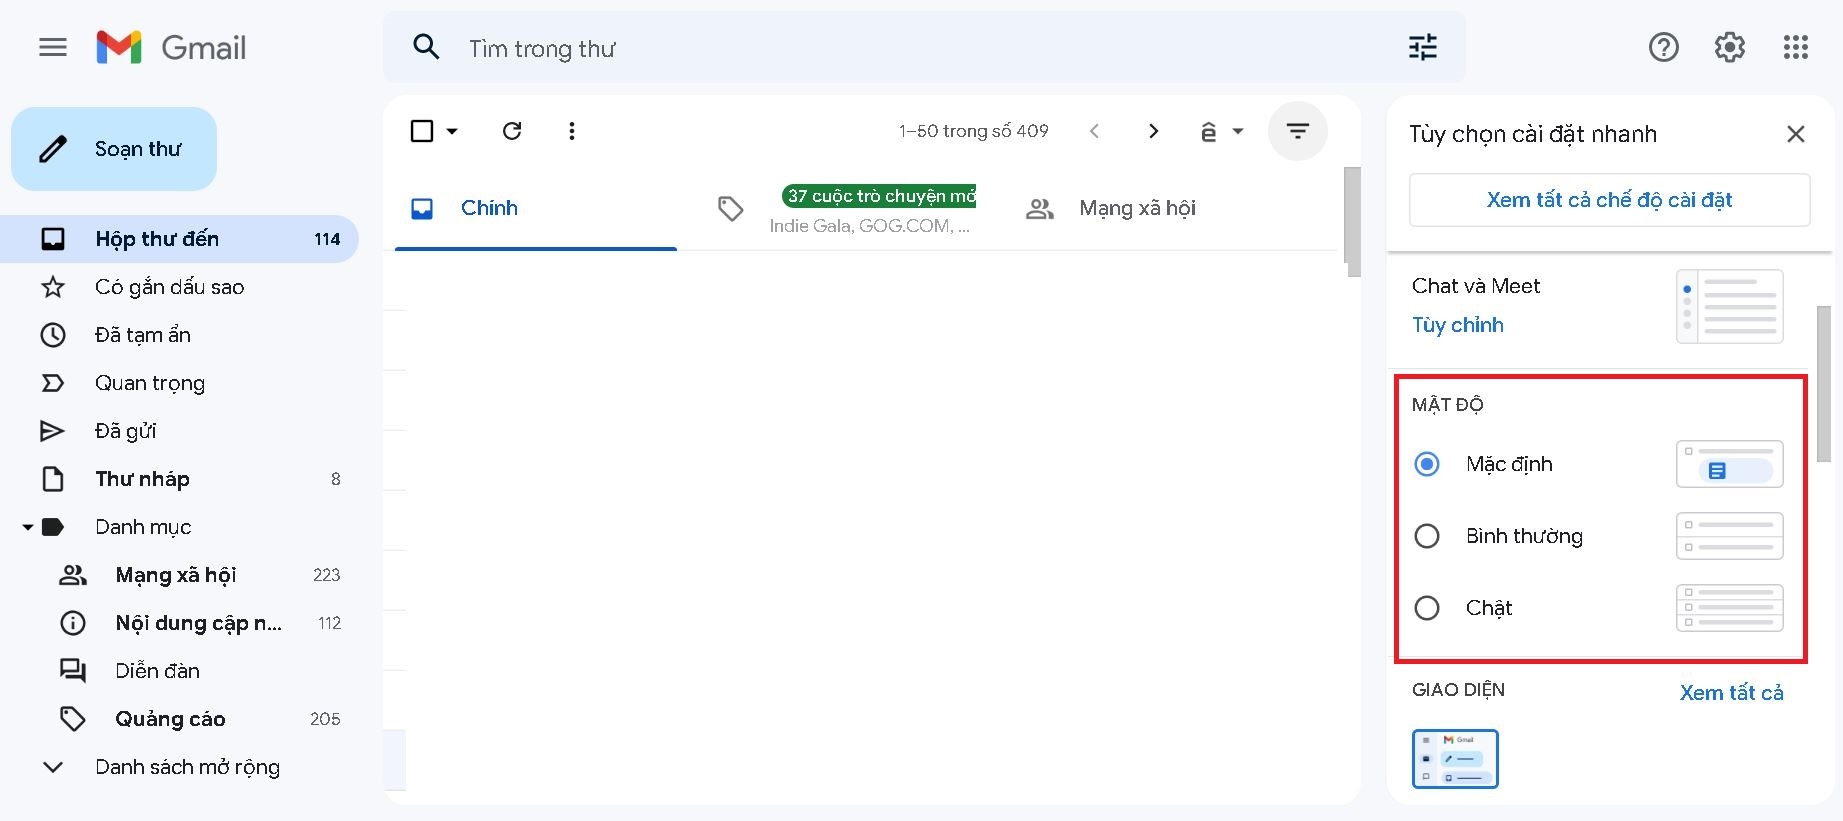Collapse the Danh mục categories arrow
The width and height of the screenshot is (1843, 821).
[x=27, y=527]
